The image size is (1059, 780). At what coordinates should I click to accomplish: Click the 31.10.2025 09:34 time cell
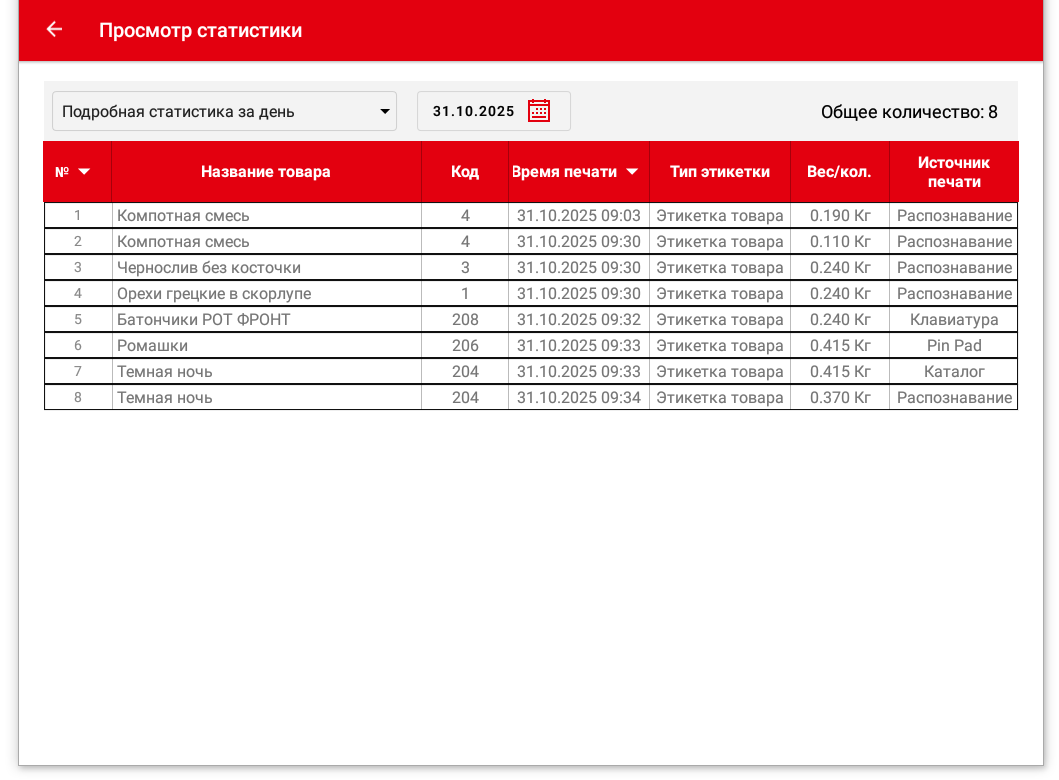pyautogui.click(x=578, y=398)
